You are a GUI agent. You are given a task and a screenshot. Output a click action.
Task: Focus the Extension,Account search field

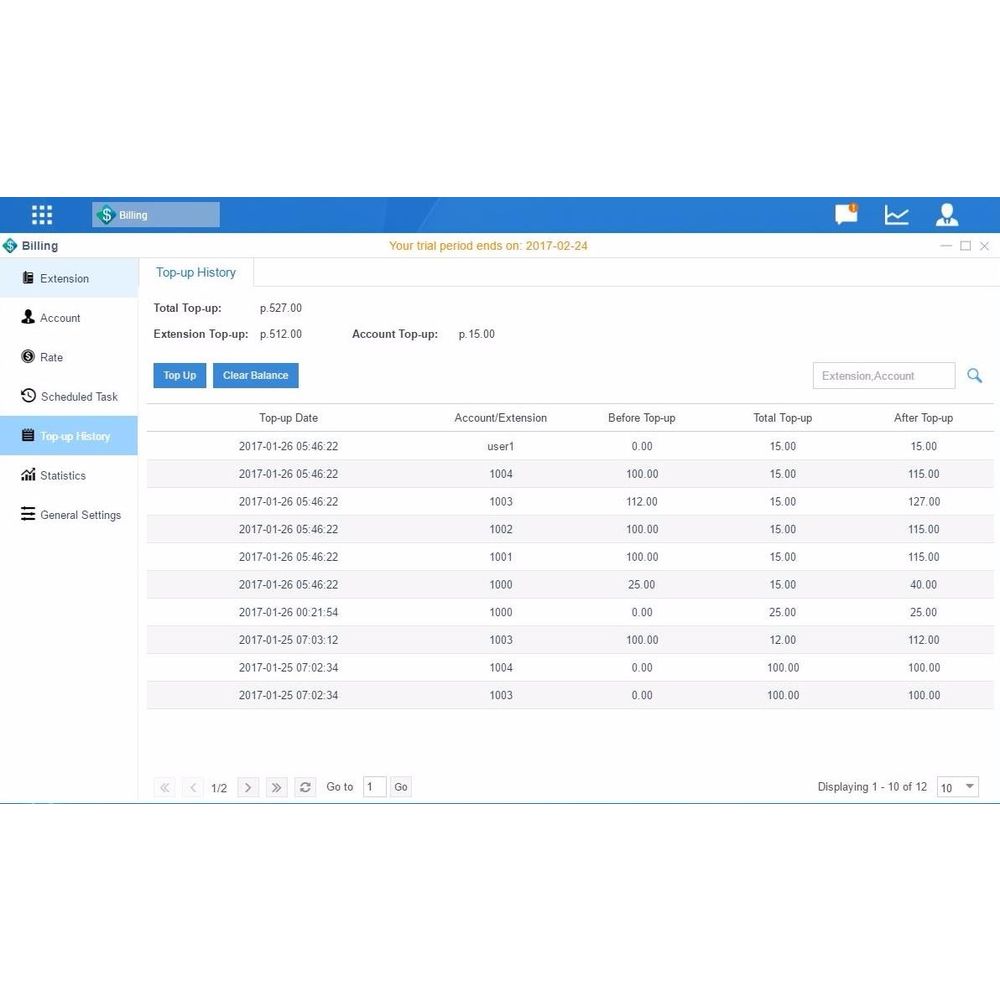click(x=884, y=376)
